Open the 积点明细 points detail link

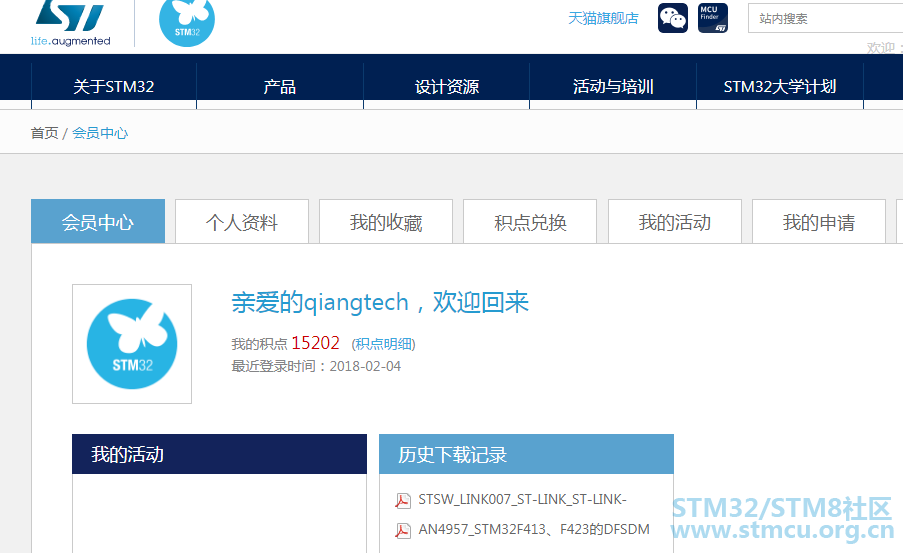(384, 344)
